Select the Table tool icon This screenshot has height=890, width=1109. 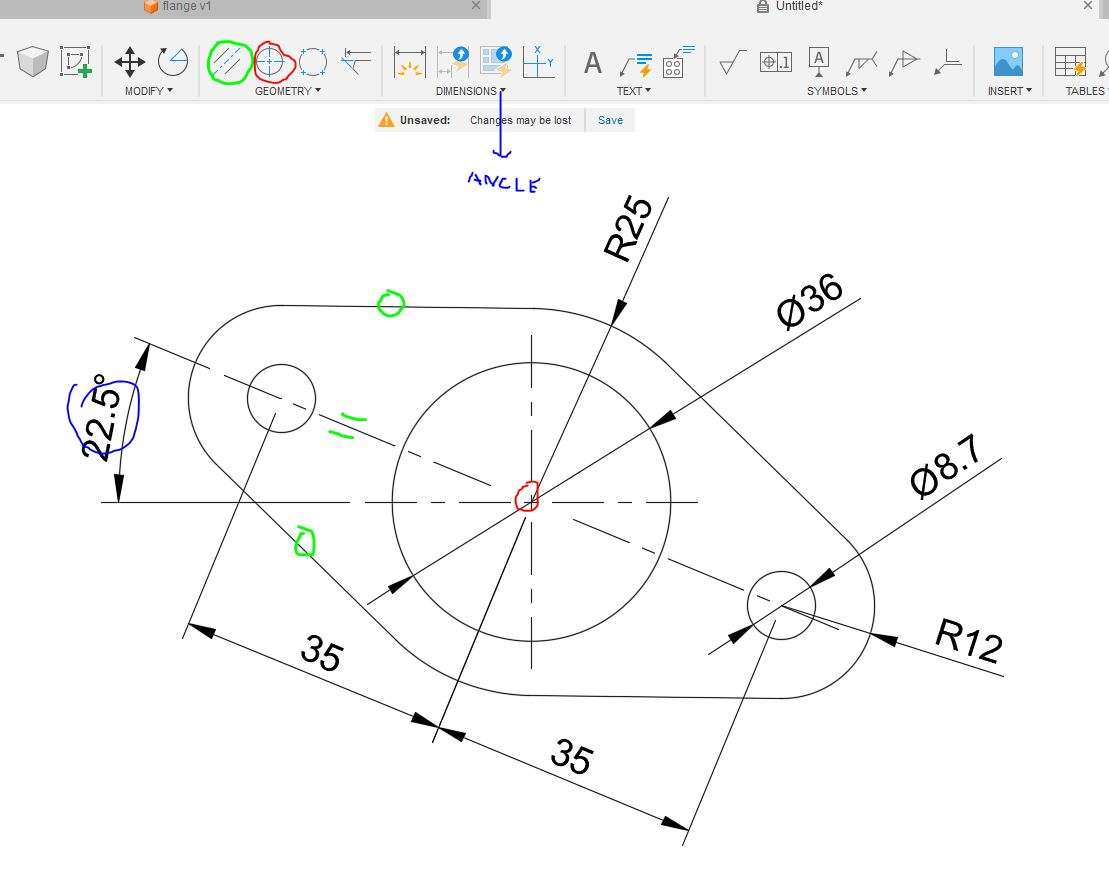1070,62
